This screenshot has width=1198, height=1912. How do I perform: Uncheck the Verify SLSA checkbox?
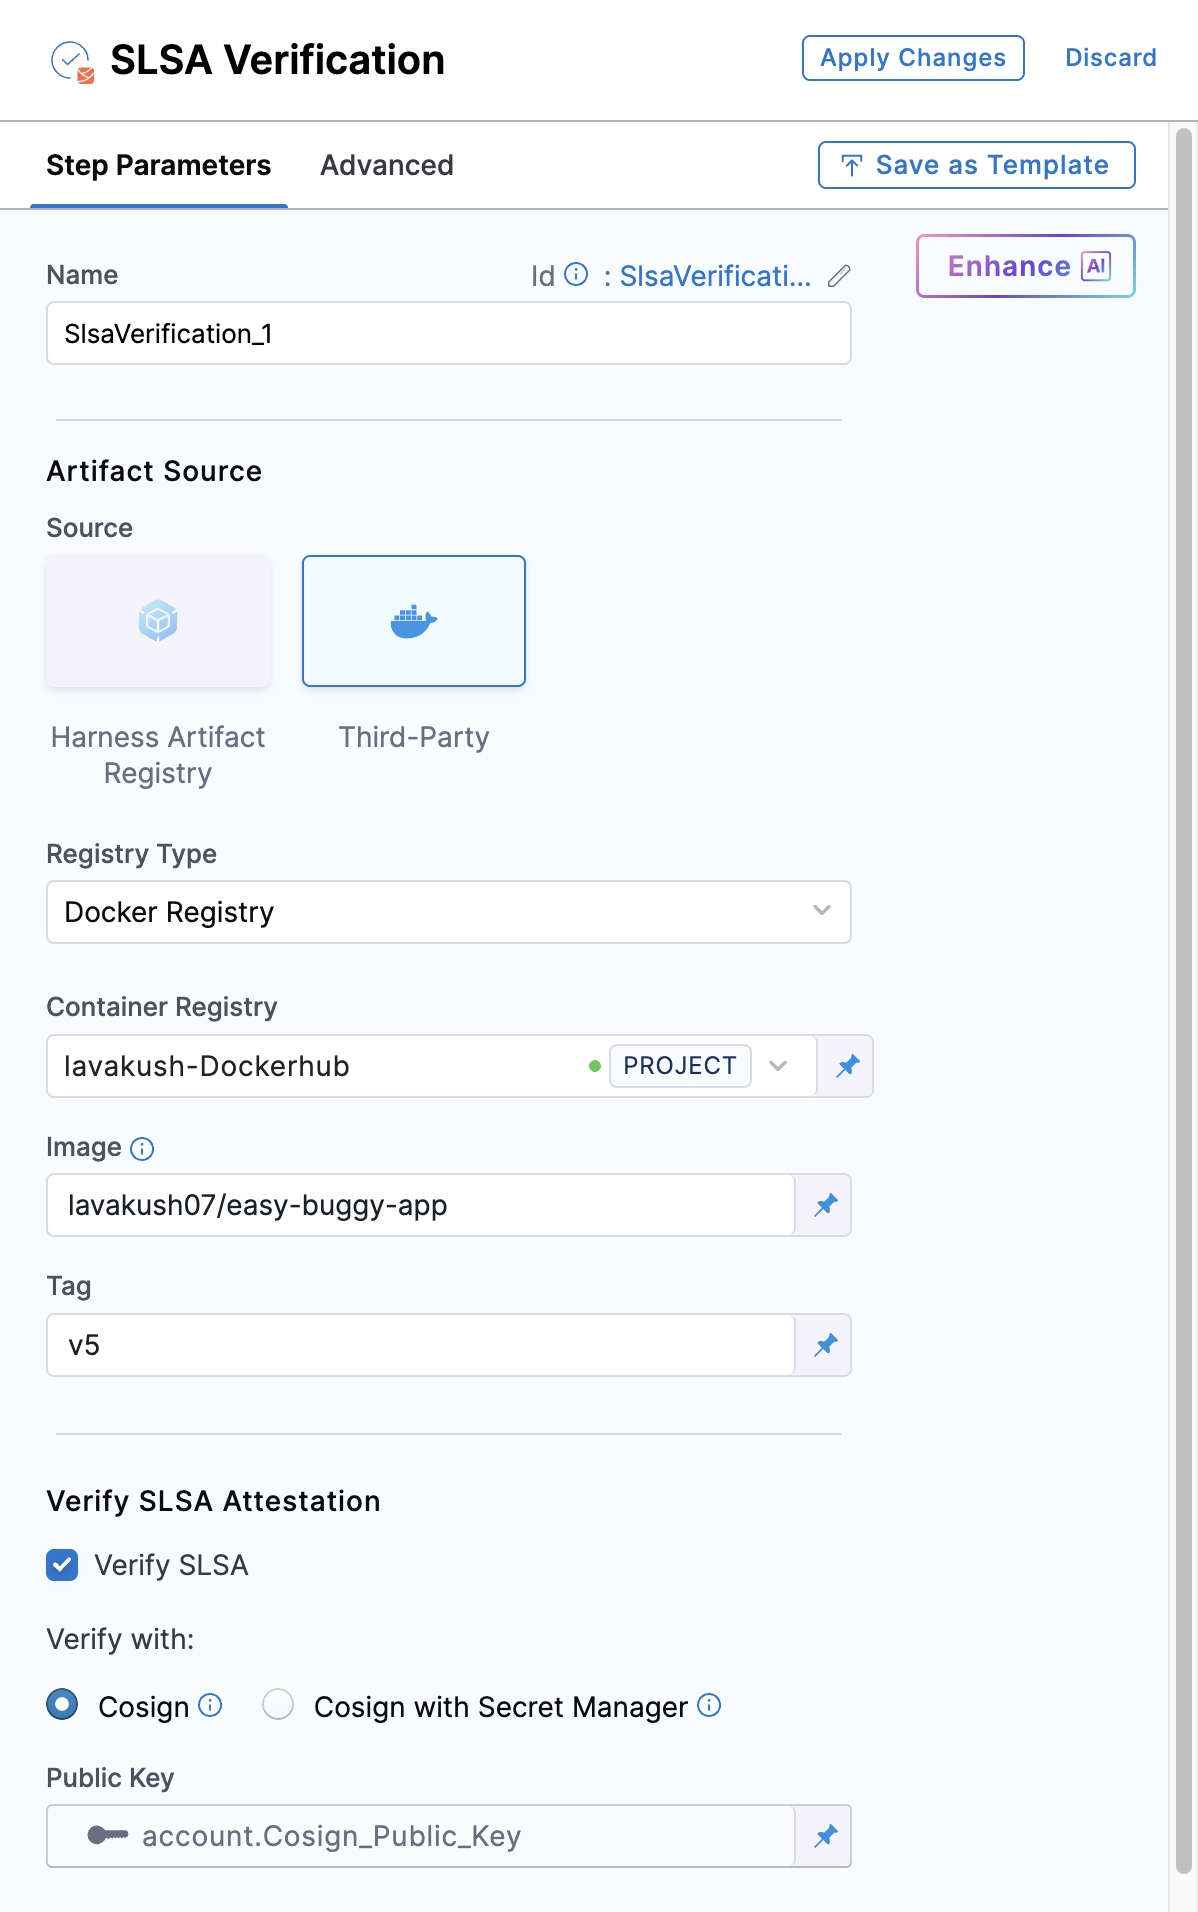click(x=62, y=1565)
